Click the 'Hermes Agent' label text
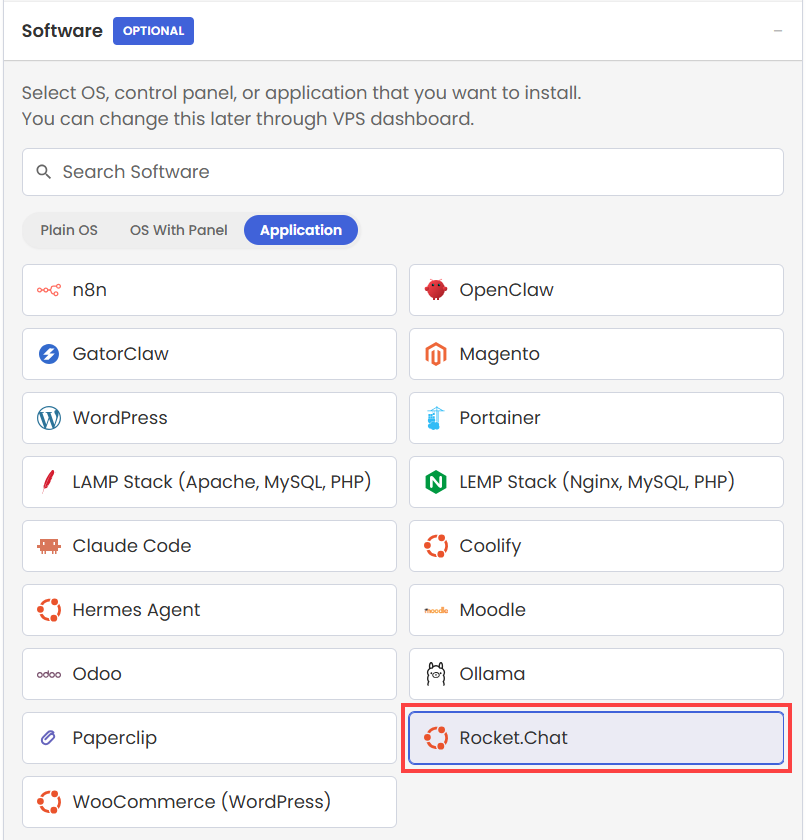The image size is (809, 840). pyautogui.click(x=136, y=610)
